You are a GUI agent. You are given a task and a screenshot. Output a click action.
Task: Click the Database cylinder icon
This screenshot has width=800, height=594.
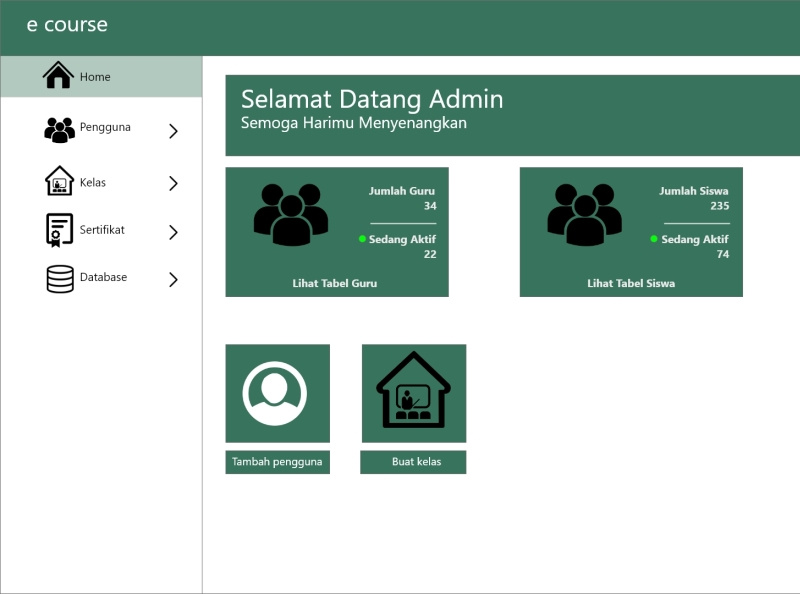pos(60,278)
